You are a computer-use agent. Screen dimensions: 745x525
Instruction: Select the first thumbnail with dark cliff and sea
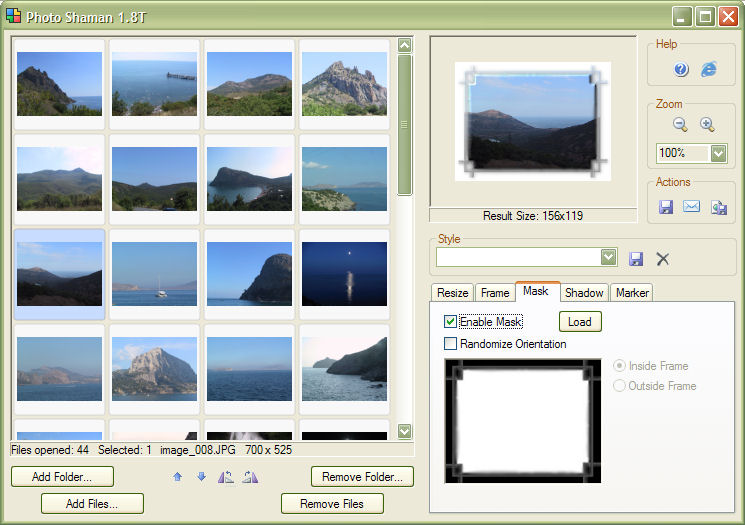coord(59,84)
